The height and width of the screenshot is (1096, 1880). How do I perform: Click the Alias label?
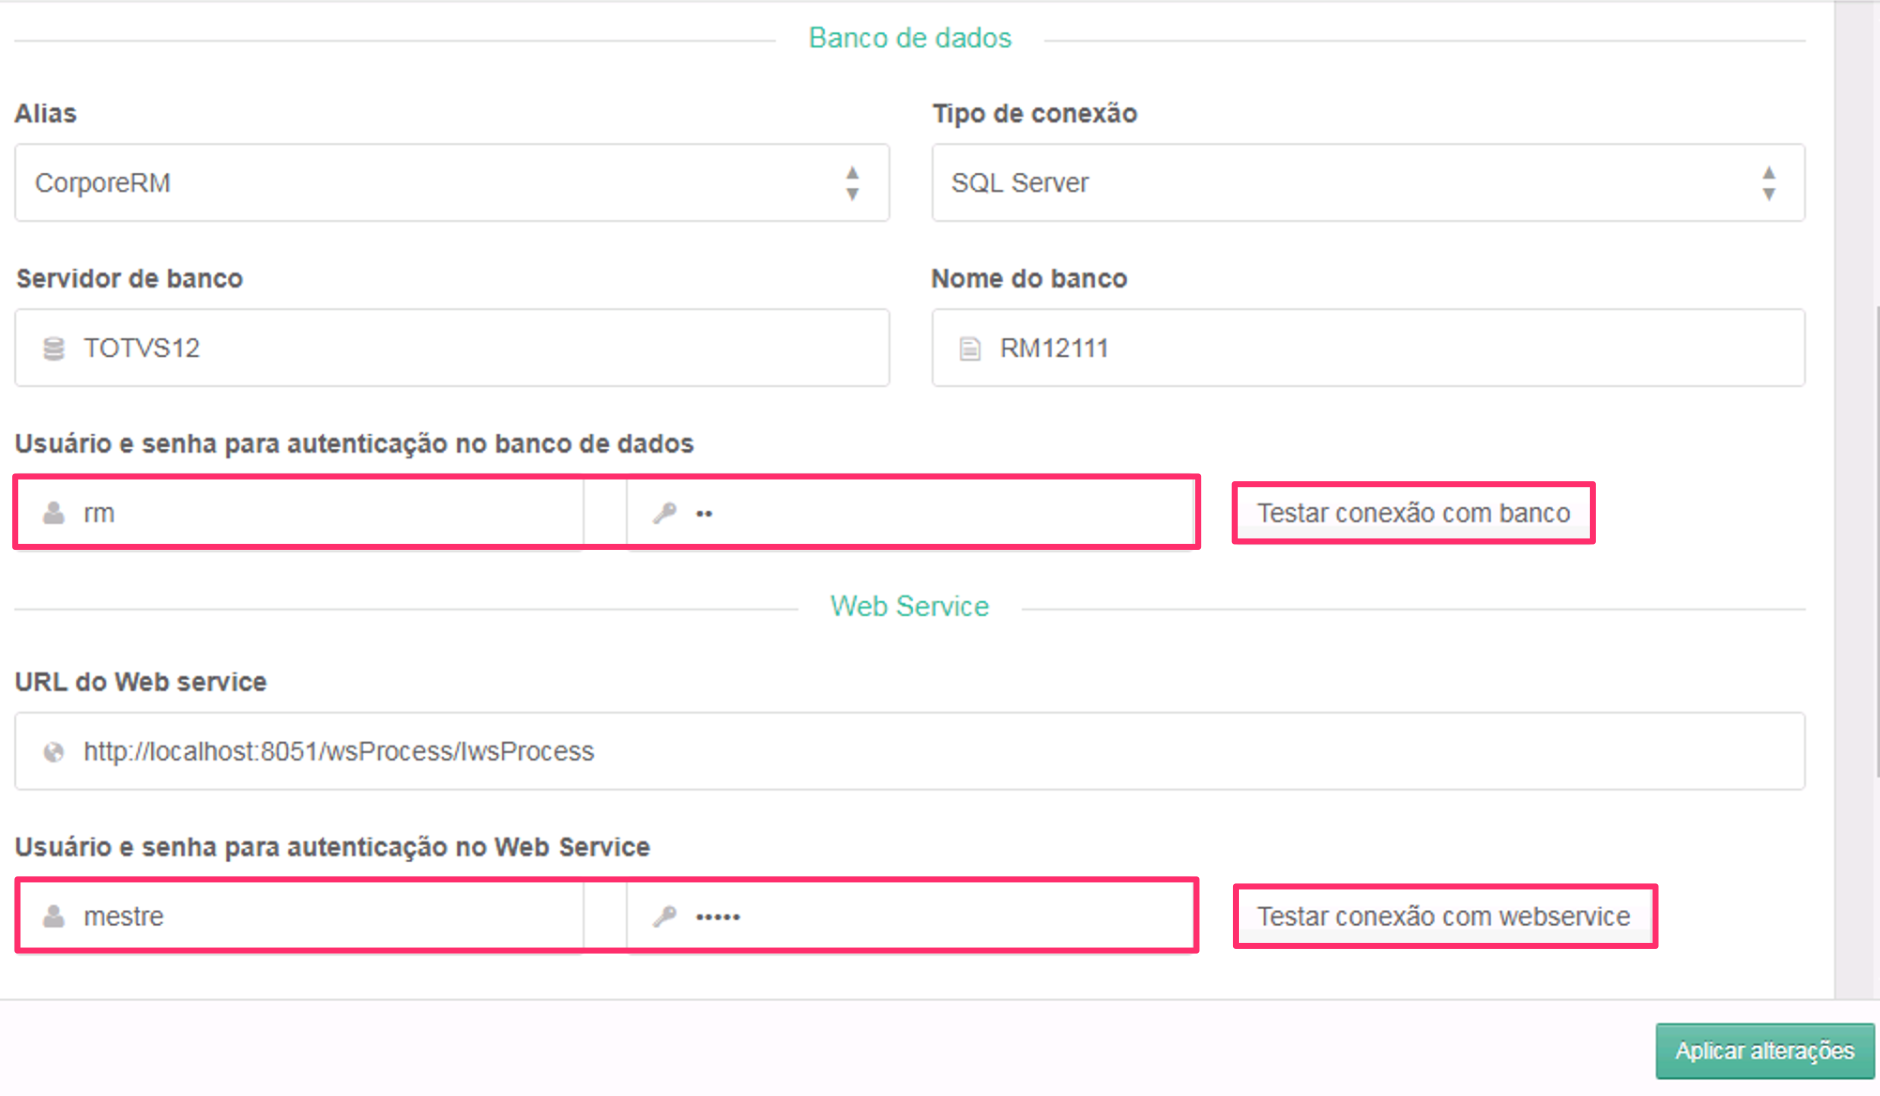click(x=46, y=113)
